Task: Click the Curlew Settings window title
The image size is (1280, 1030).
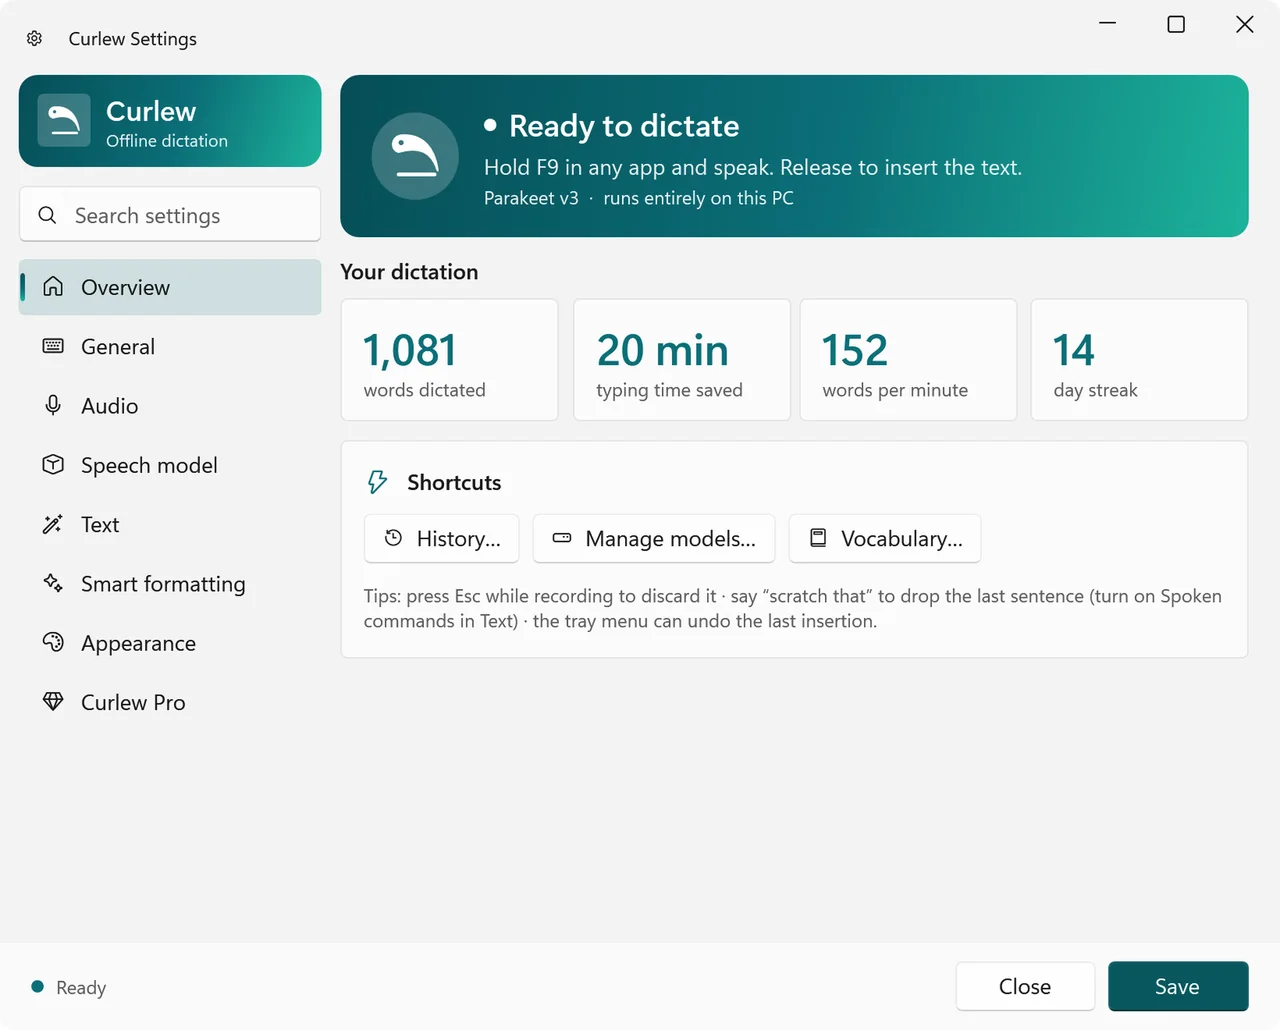Action: tap(132, 38)
